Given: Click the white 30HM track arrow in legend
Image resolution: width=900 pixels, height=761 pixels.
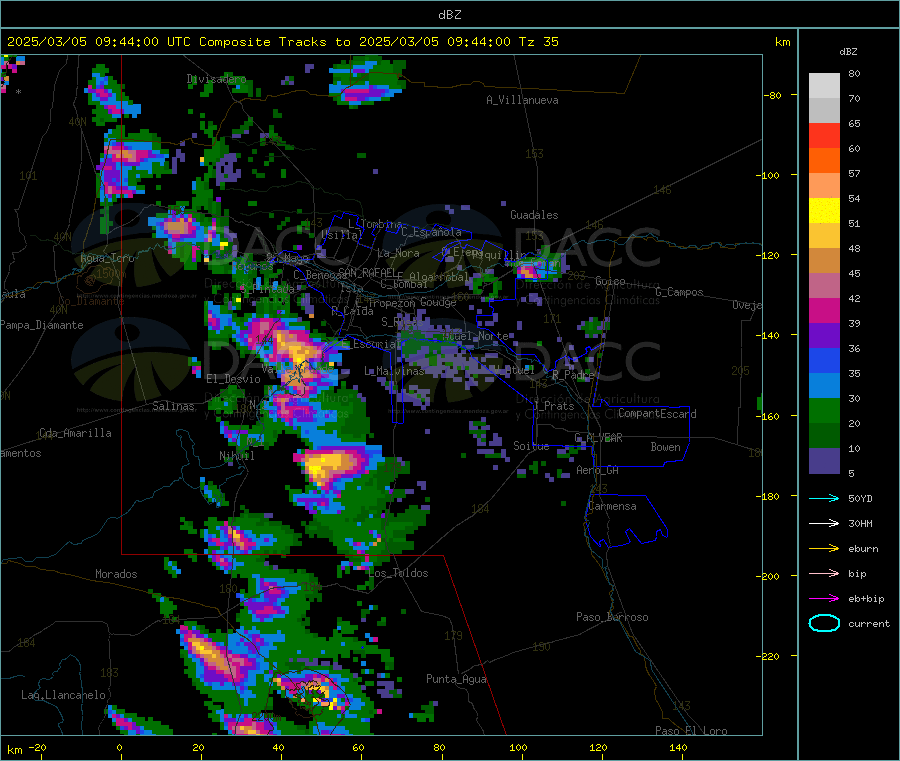Looking at the screenshot, I should [824, 523].
